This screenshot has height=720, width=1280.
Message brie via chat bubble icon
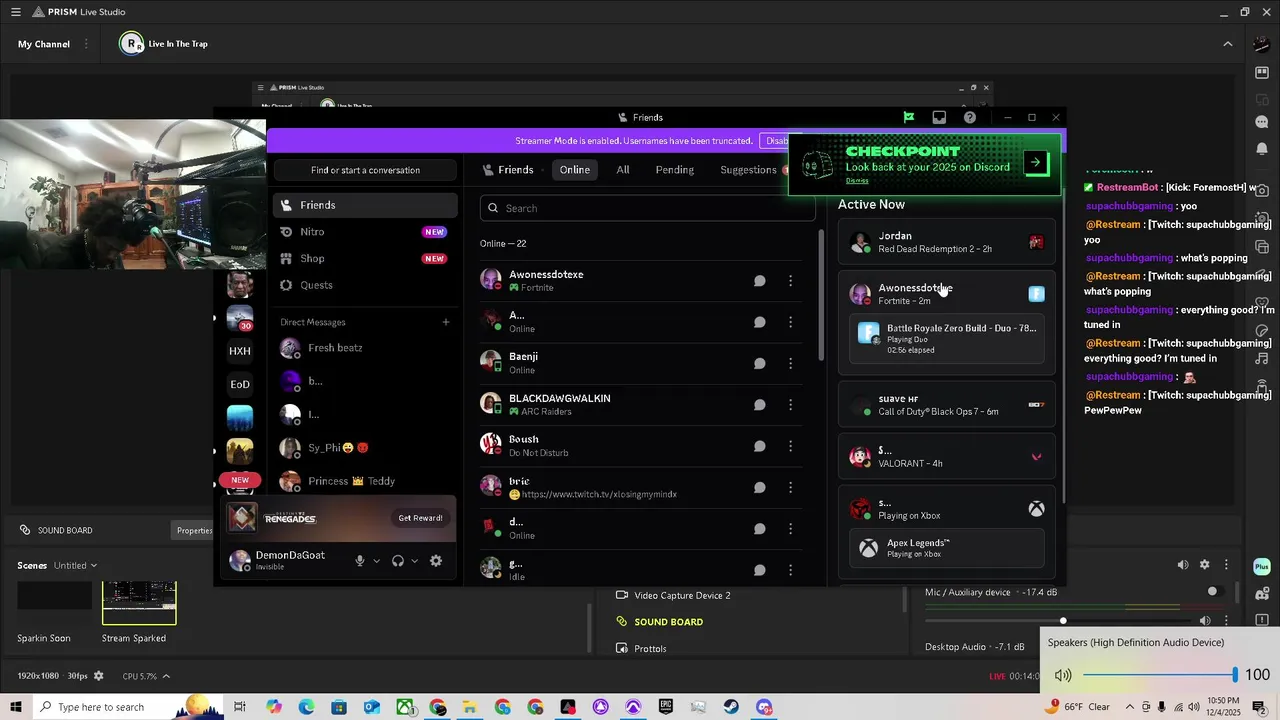tap(760, 487)
